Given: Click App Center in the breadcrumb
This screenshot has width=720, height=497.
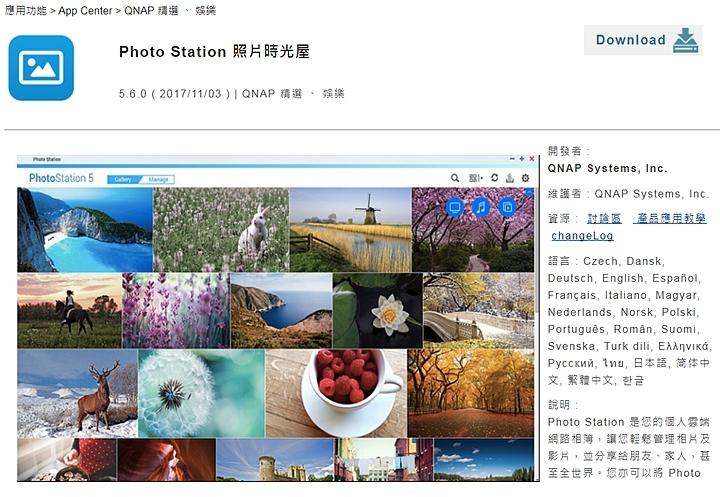Looking at the screenshot, I should pyautogui.click(x=85, y=11).
